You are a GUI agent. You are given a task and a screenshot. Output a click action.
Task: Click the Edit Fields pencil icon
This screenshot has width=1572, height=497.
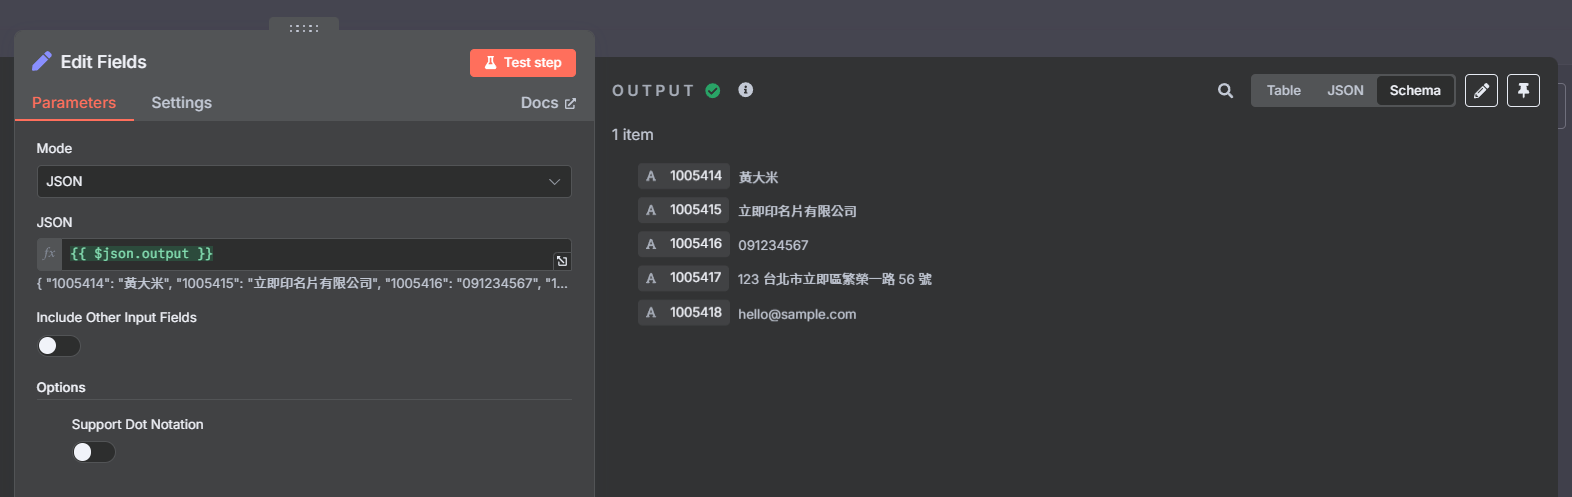[x=42, y=62]
